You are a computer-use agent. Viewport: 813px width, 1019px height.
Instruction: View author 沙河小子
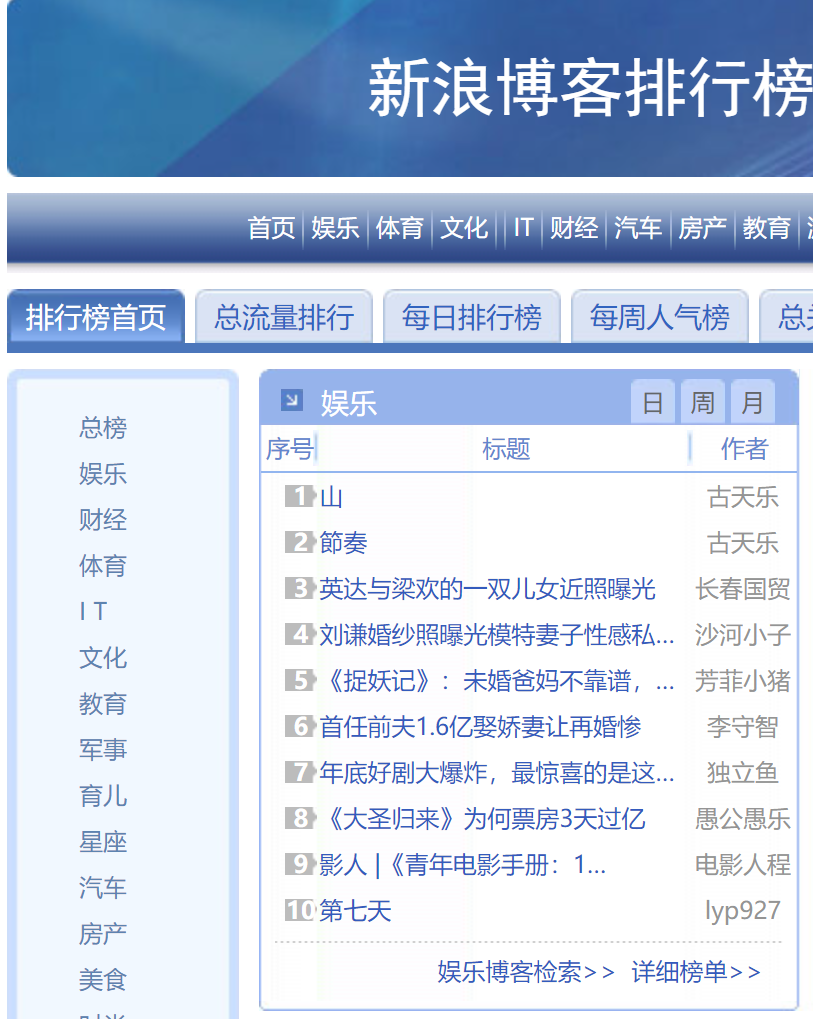(x=743, y=635)
